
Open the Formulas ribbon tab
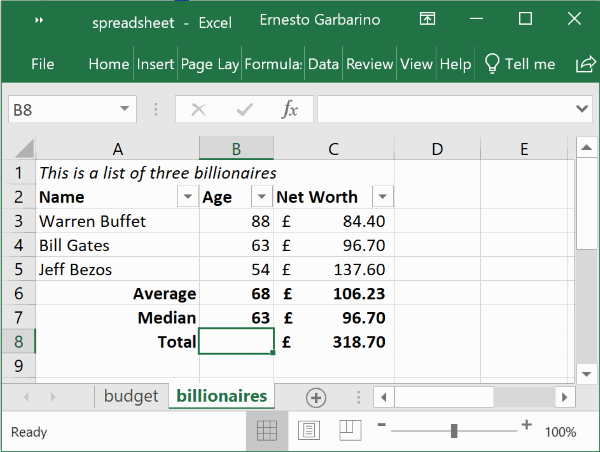(x=273, y=64)
